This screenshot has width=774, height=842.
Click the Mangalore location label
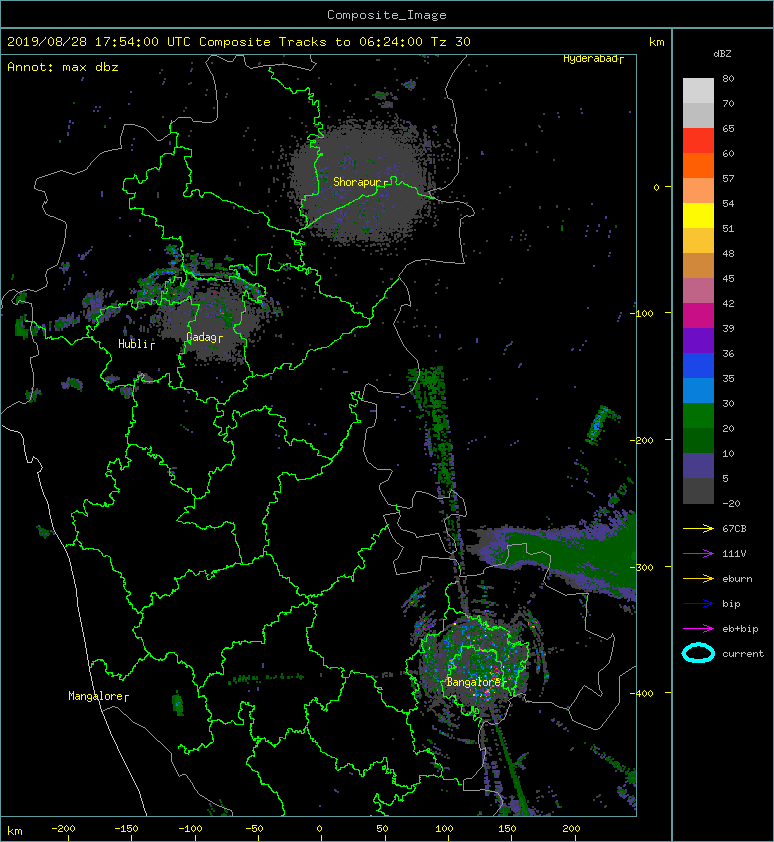coord(96,696)
